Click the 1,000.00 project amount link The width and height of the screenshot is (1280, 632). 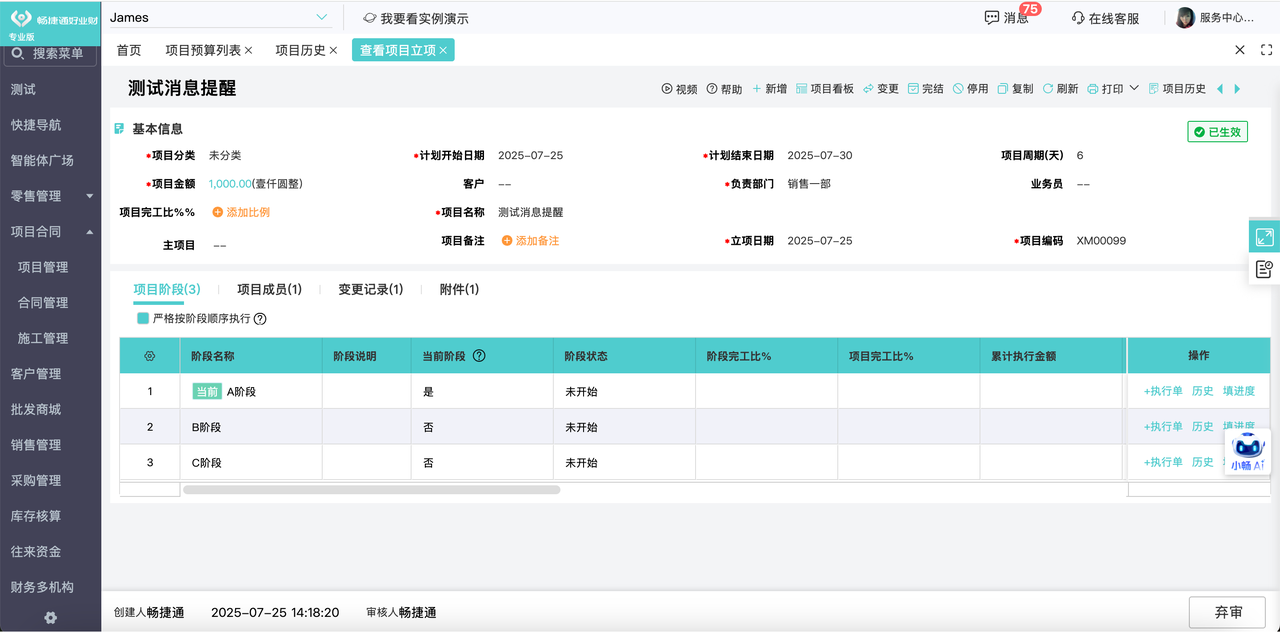(x=230, y=184)
